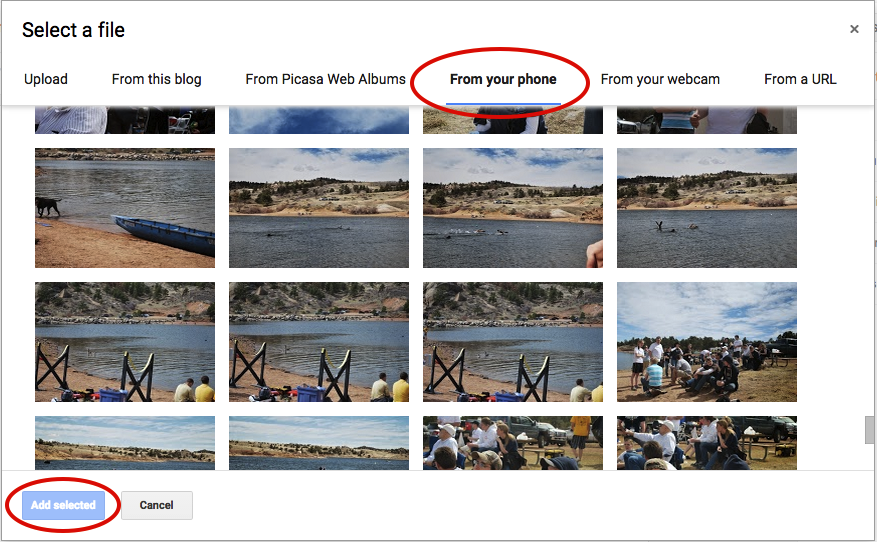Select bottom photo of man in white cap pointing
This screenshot has height=542, width=877.
tap(707, 443)
